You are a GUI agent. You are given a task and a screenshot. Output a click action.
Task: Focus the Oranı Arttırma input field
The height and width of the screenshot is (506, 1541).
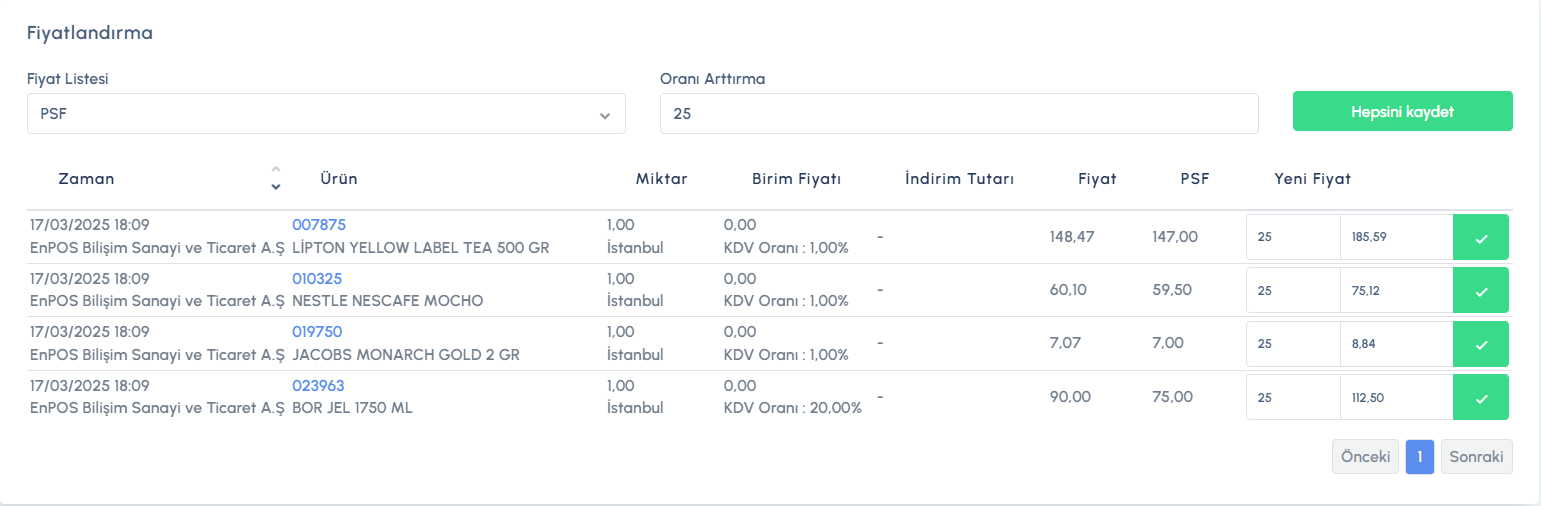click(958, 114)
